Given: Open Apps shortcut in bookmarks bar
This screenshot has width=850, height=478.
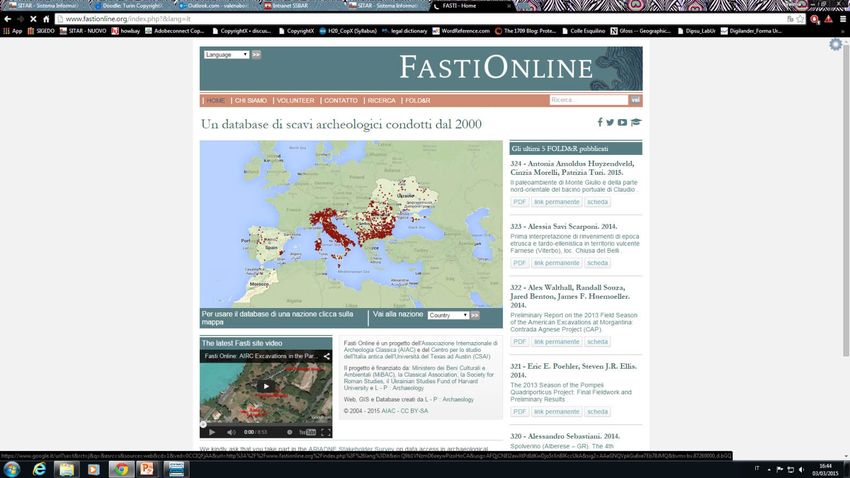Looking at the screenshot, I should [13, 31].
